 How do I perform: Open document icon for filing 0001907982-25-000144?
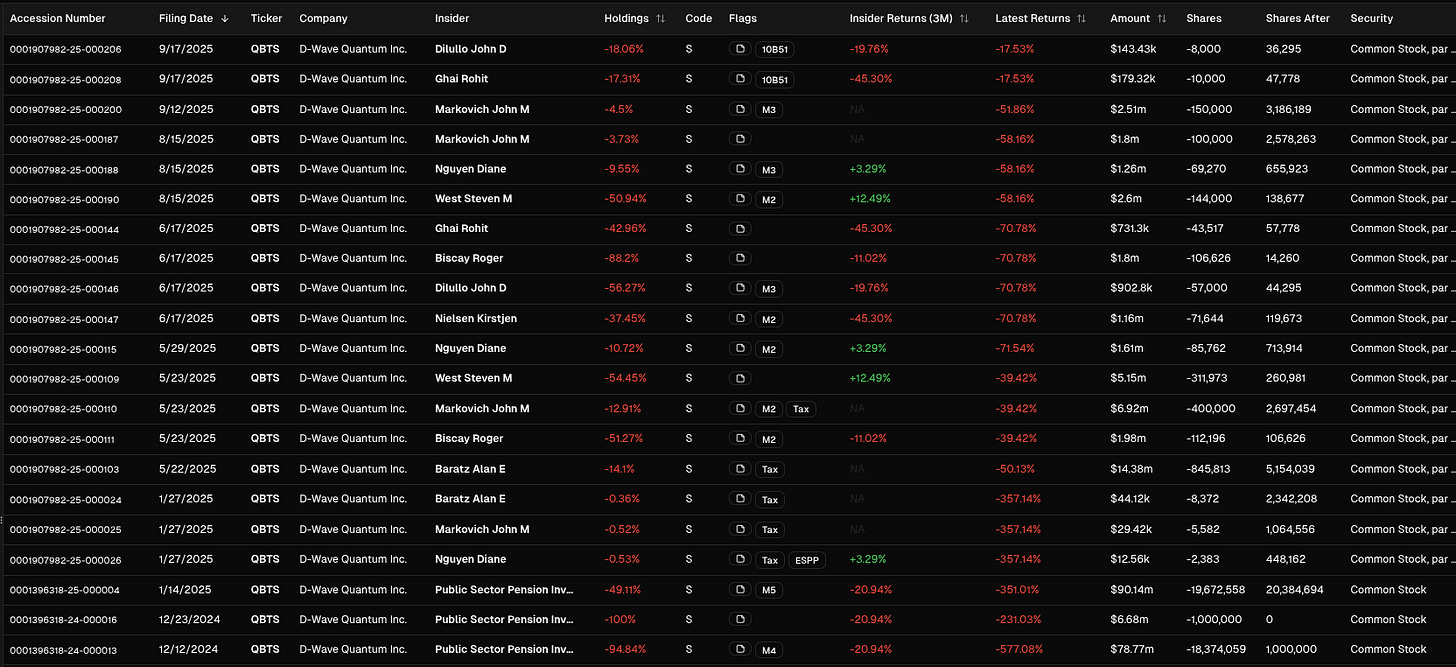[740, 229]
